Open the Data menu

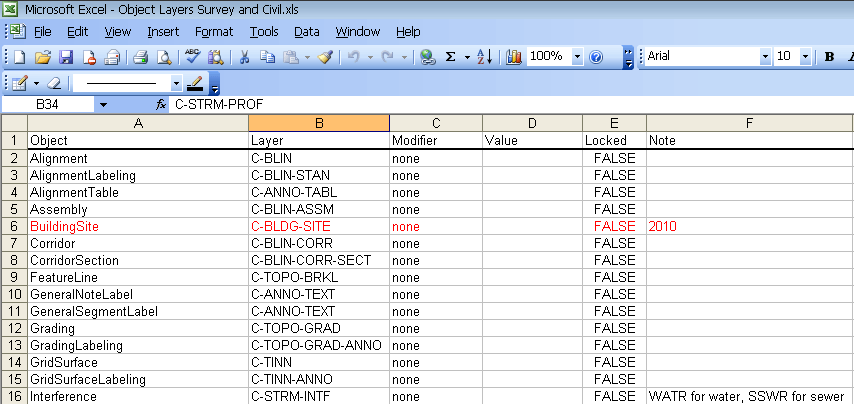coord(306,32)
